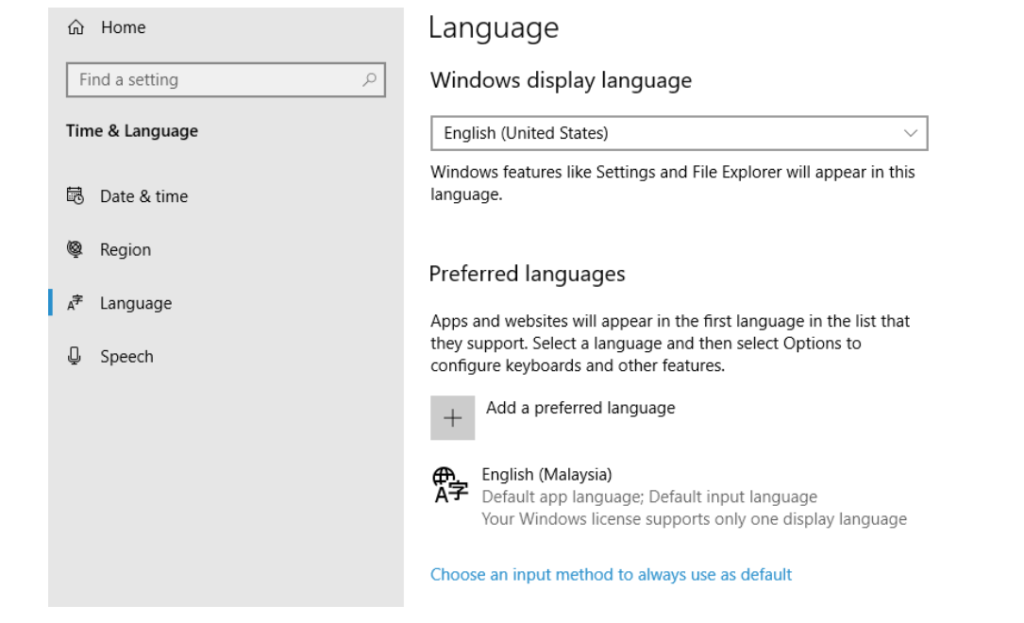Click the Language sidebar icon
Screen dimensions: 1024x623
point(75,303)
